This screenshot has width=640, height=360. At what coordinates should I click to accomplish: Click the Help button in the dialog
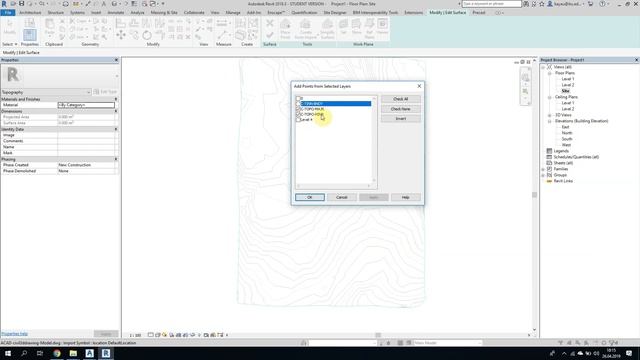tap(405, 197)
